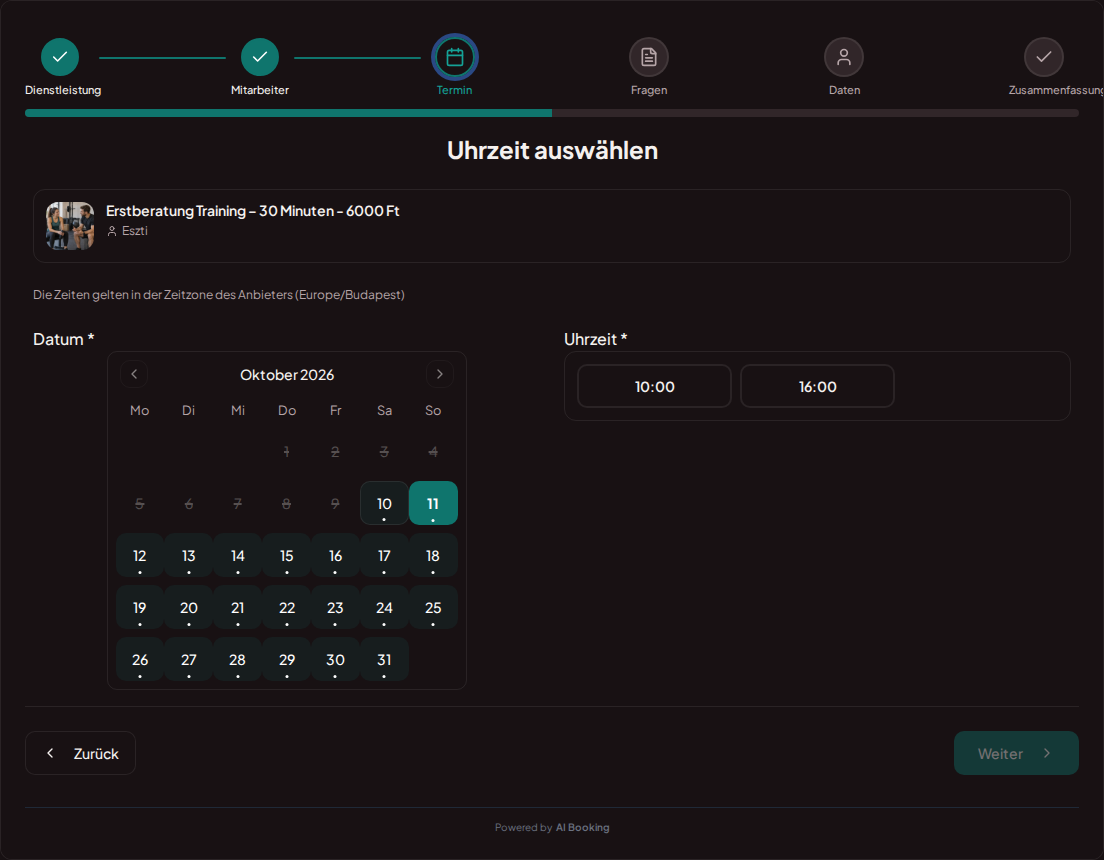Pick October 27 in the calendar

point(189,659)
